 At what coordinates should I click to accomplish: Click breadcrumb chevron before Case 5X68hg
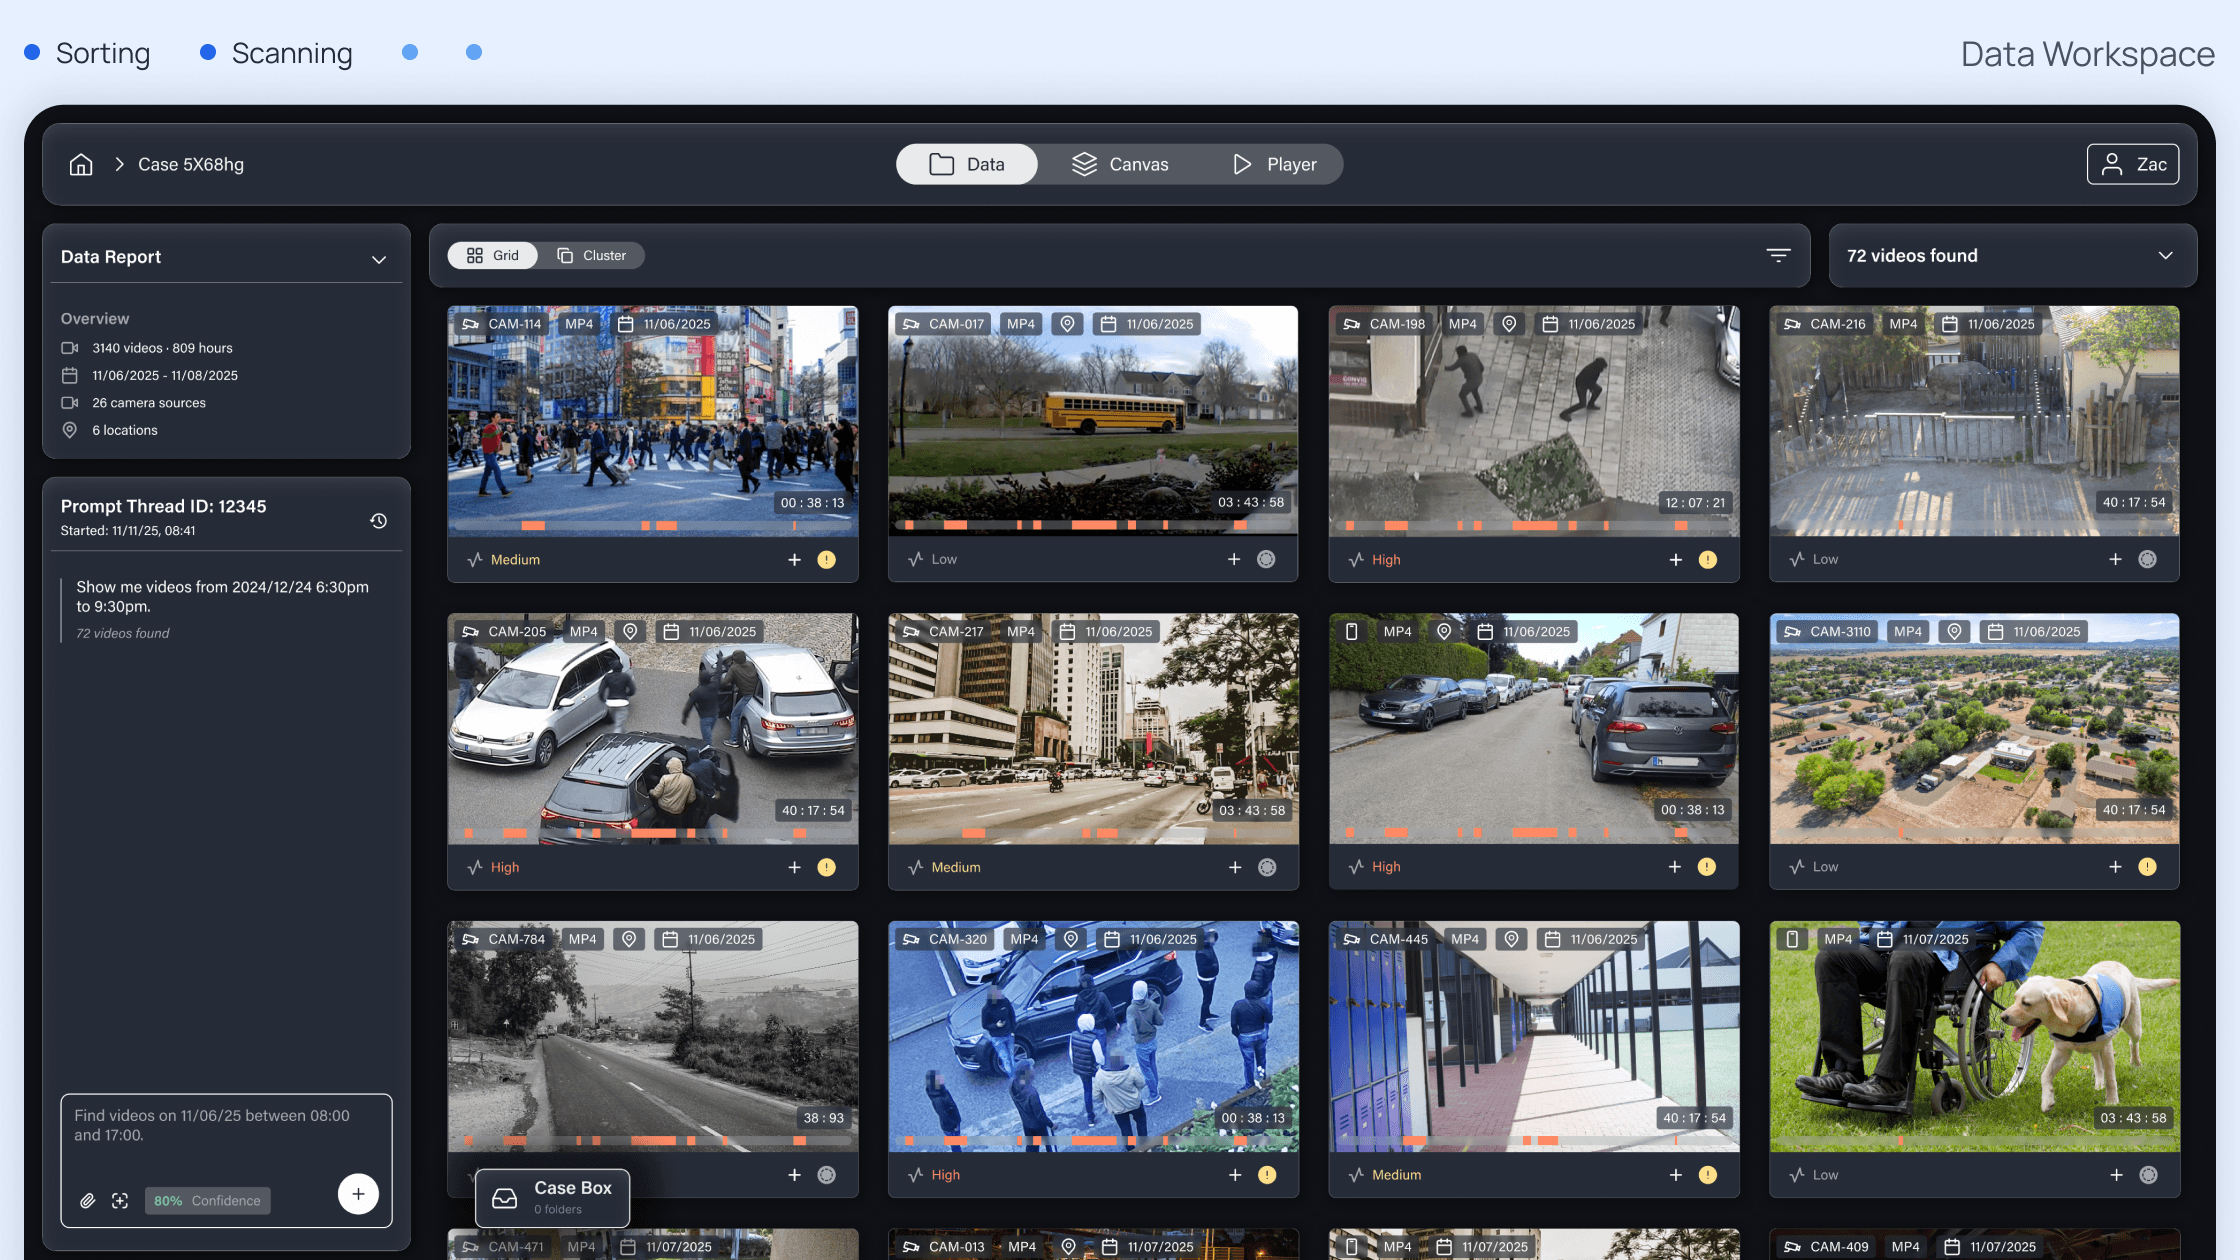pos(119,164)
